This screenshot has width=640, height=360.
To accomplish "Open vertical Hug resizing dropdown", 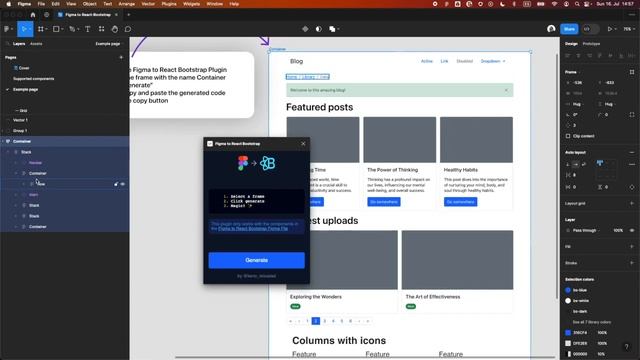I will 610,104.
